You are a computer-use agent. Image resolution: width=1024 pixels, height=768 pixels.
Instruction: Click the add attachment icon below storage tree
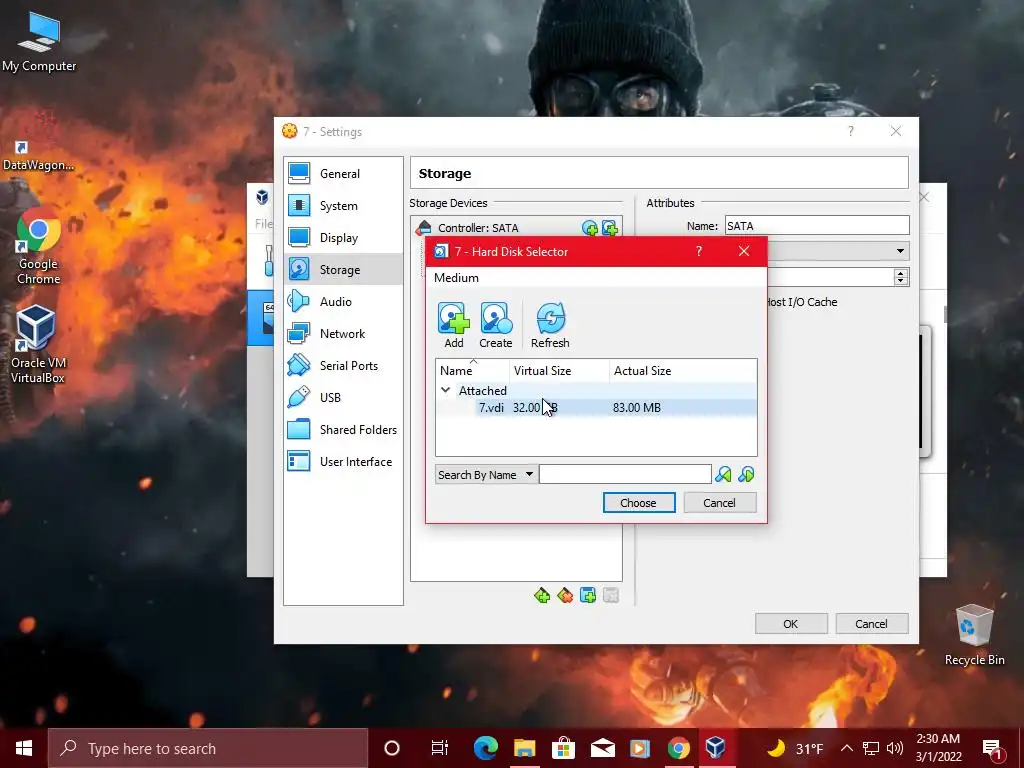(588, 596)
